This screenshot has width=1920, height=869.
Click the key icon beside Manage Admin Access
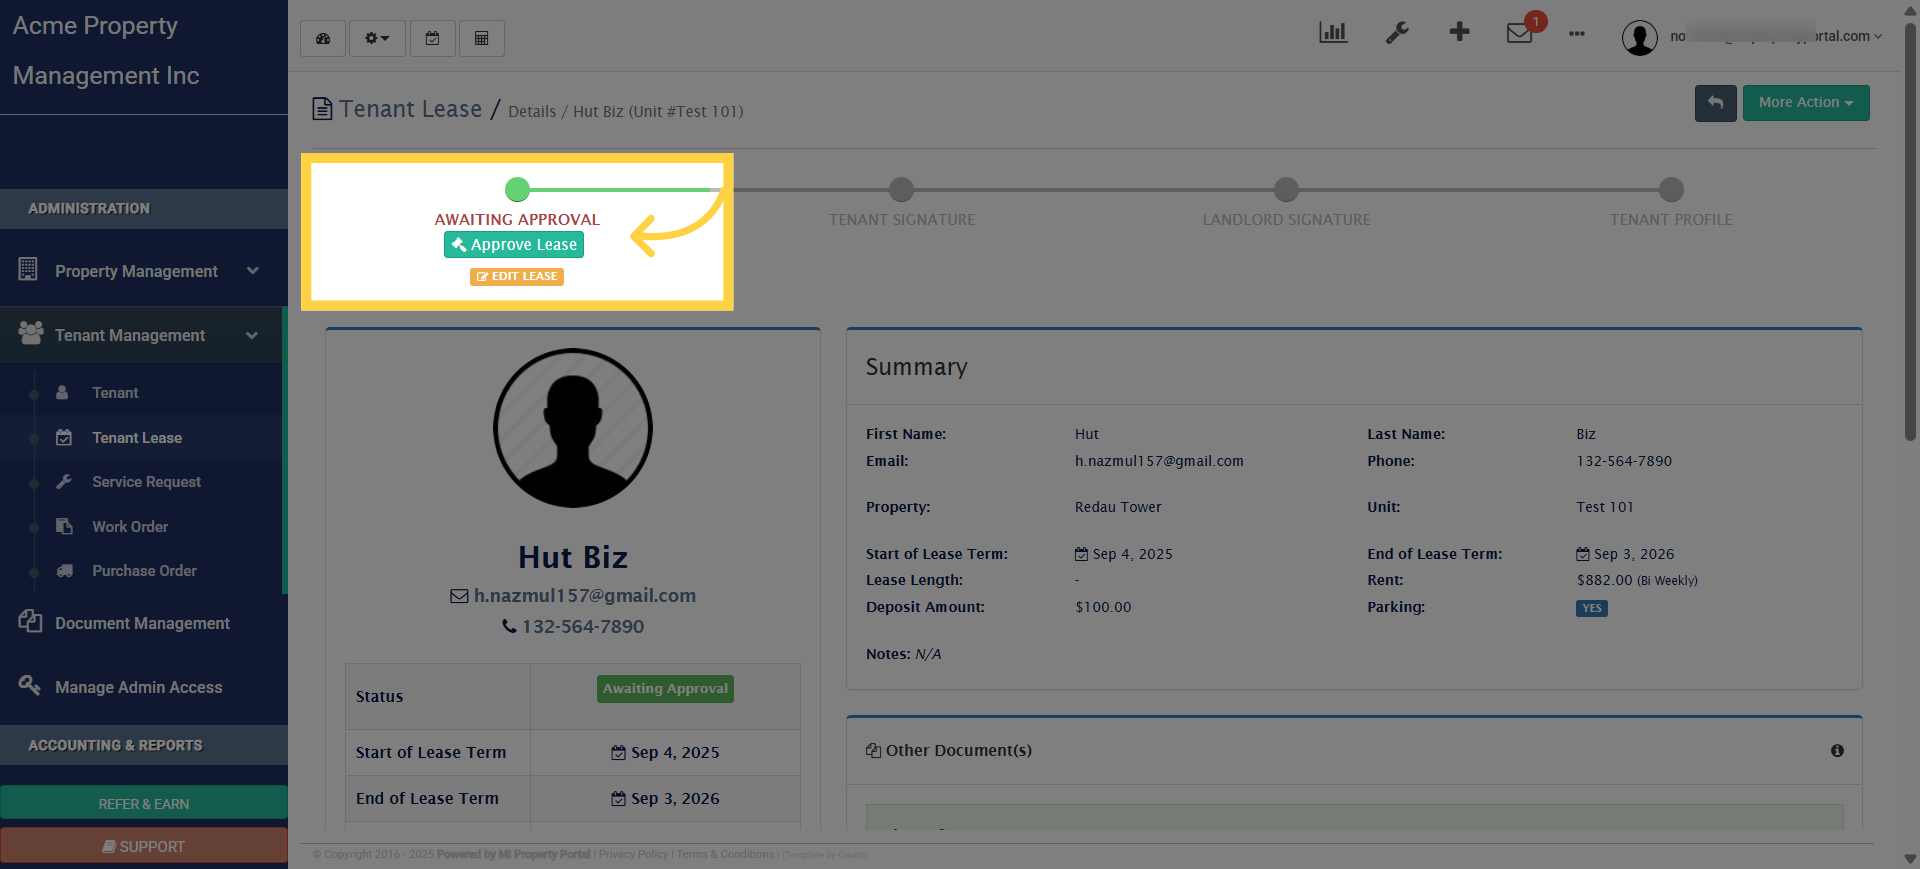click(30, 685)
